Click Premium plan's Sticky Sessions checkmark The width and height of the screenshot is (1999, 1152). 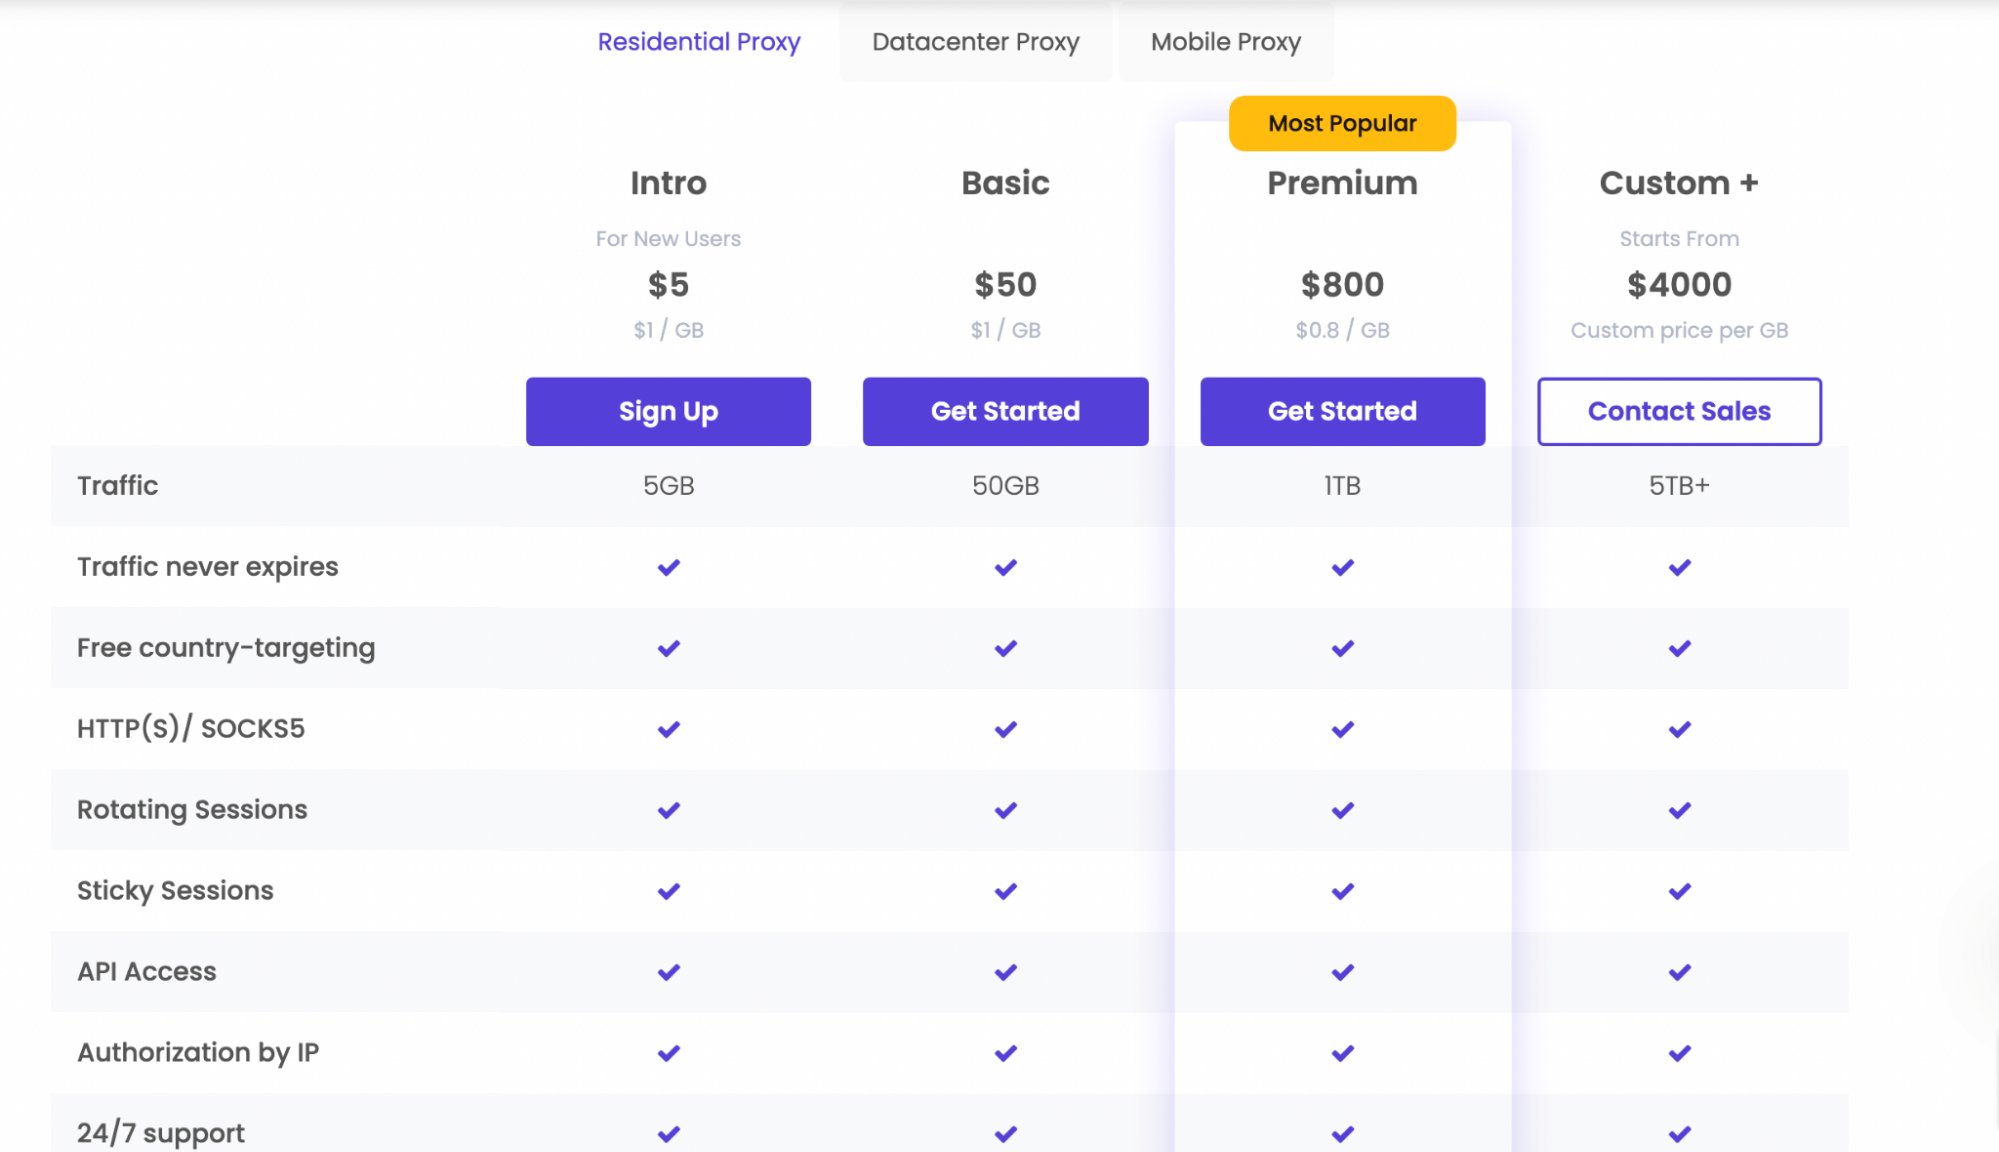[x=1342, y=891]
